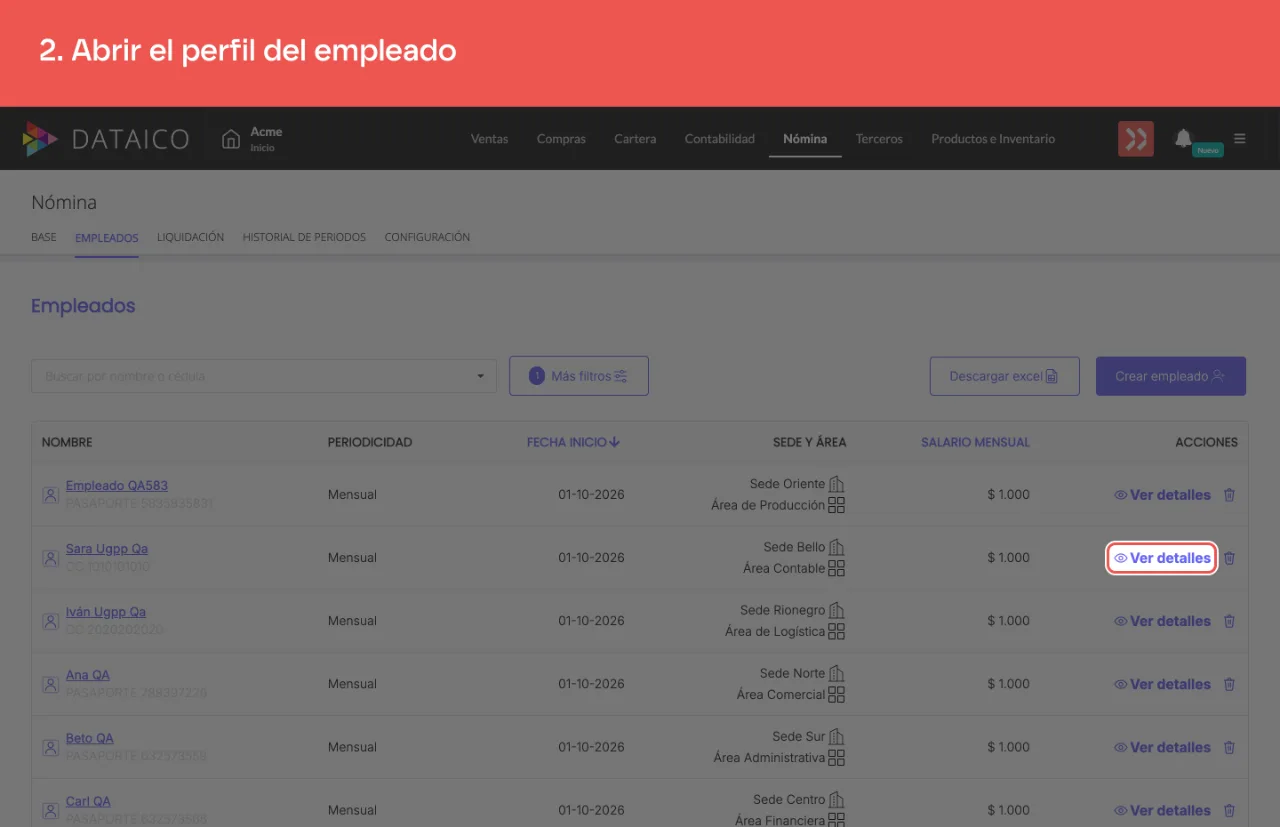The height and width of the screenshot is (827, 1280).
Task: Click person icon beside Iván Ugpp Qa
Action: [50, 621]
